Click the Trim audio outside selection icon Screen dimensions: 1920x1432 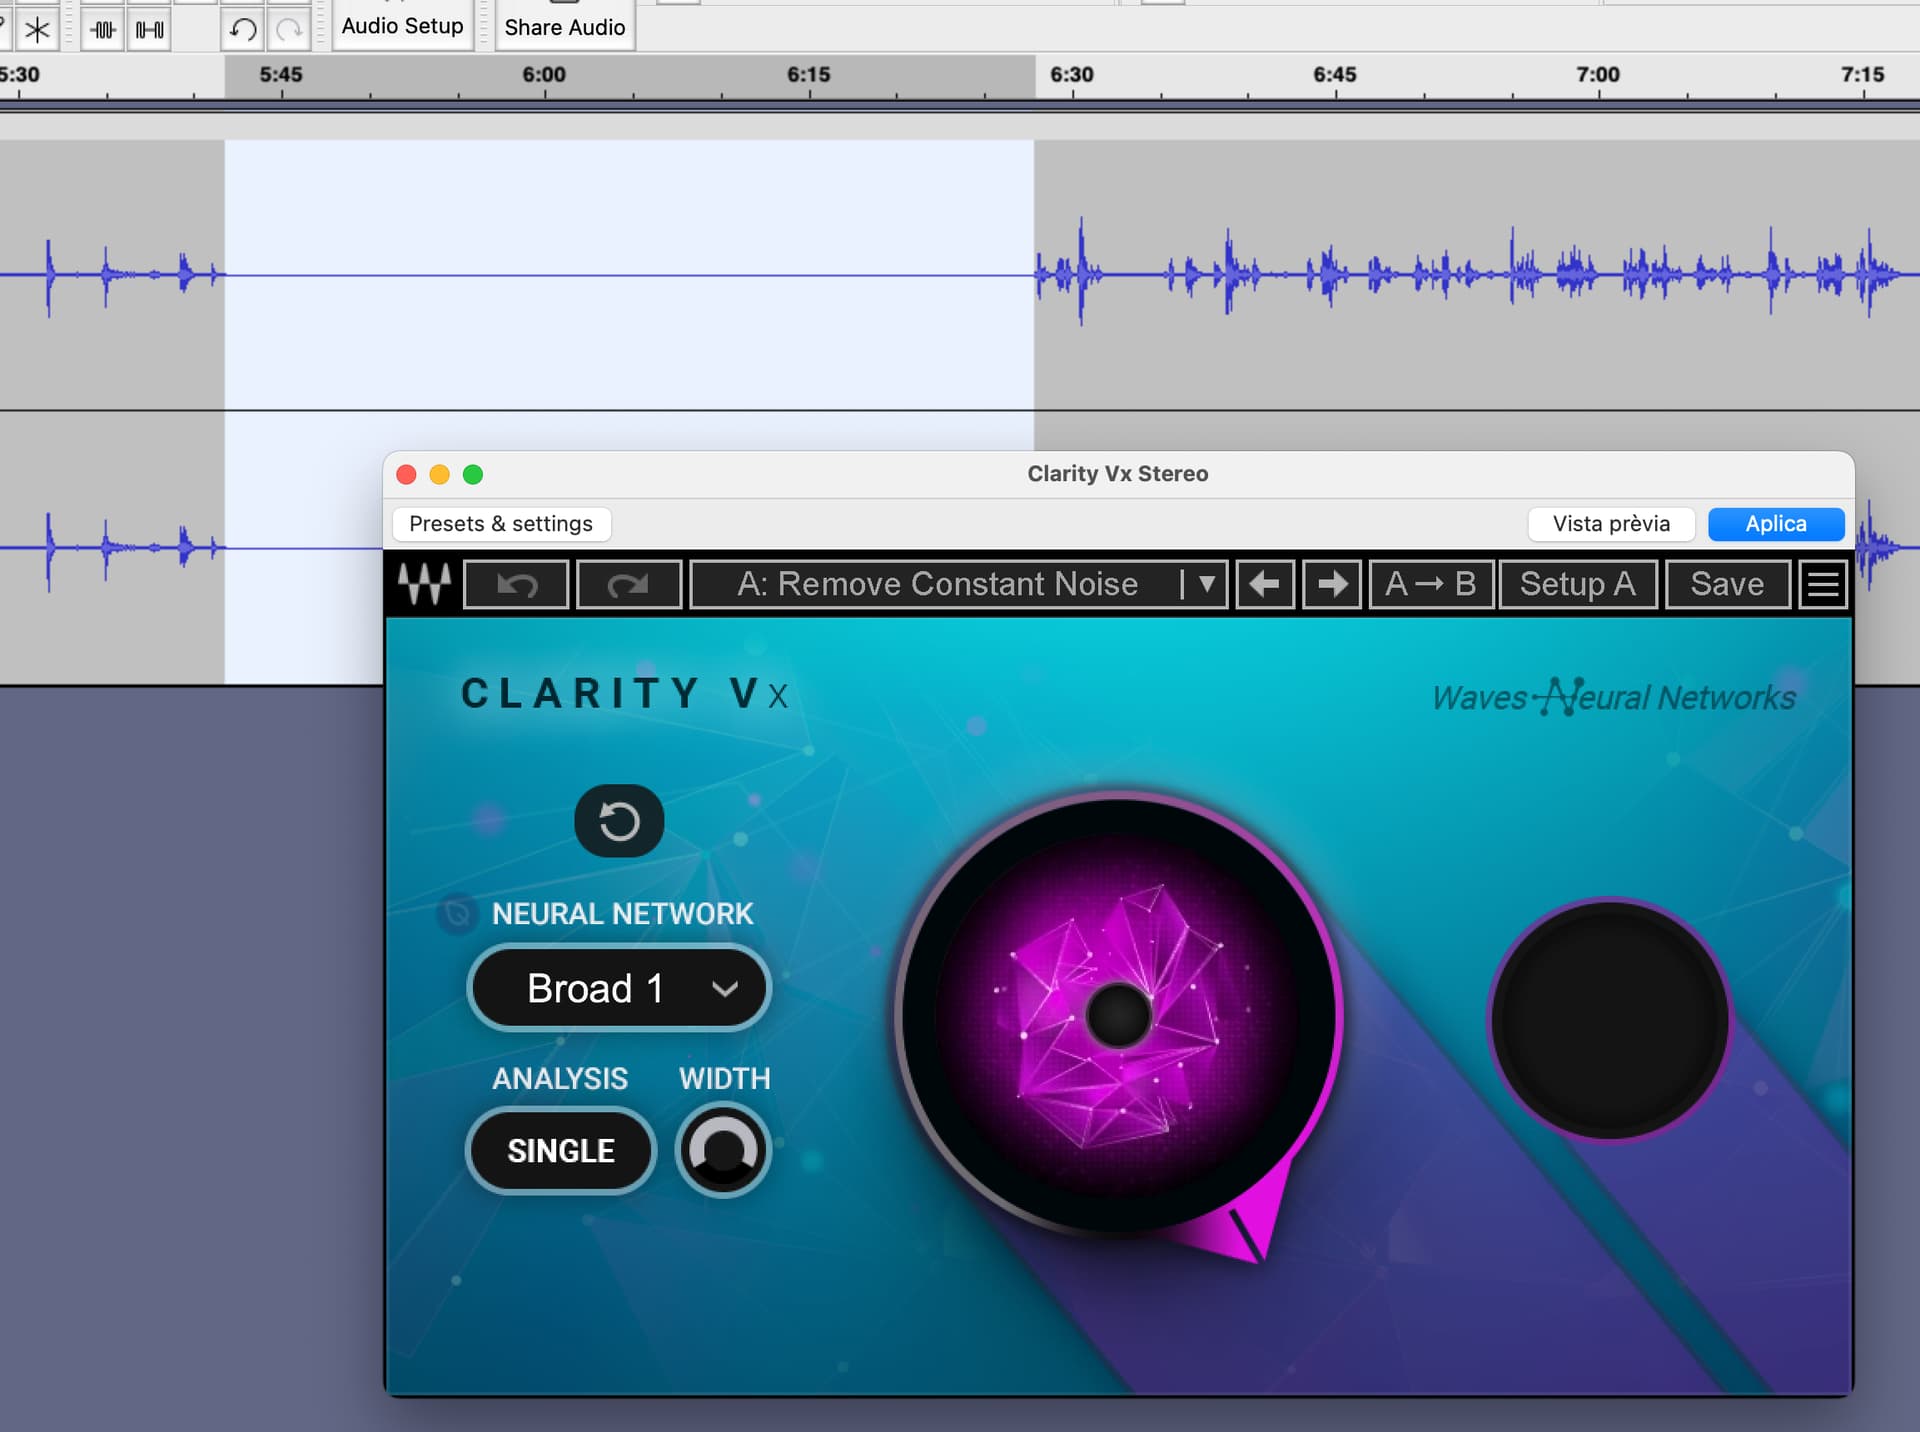click(102, 29)
